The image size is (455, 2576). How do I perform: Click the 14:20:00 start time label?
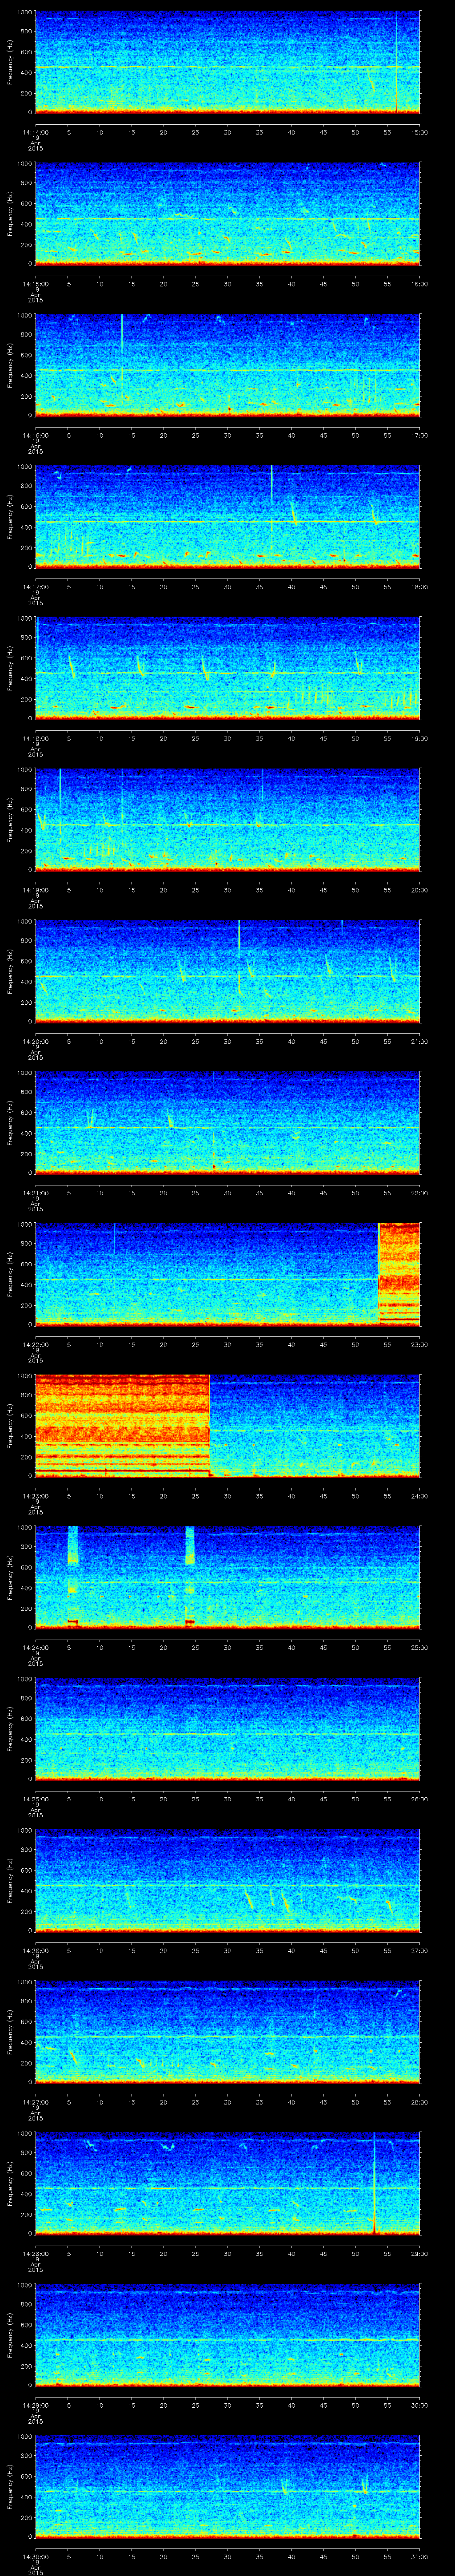35,1041
